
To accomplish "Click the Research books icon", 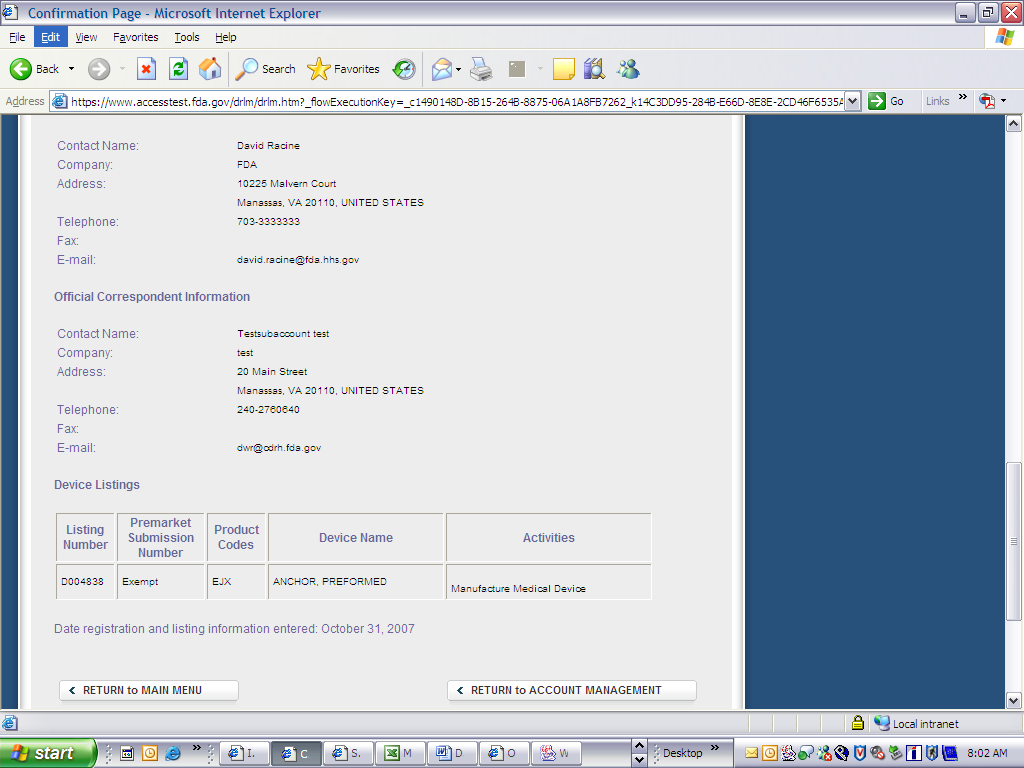I will click(x=595, y=69).
